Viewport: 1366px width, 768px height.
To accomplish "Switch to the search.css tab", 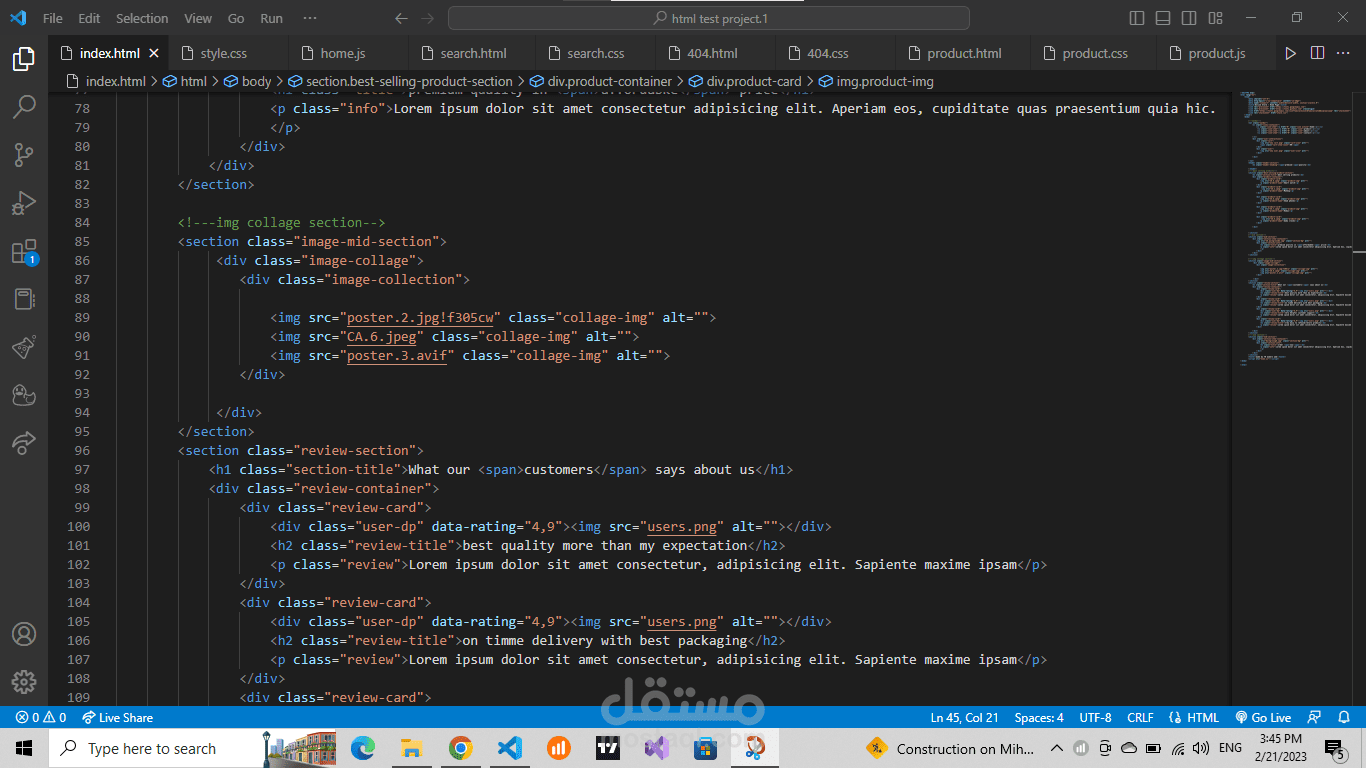I will point(595,53).
